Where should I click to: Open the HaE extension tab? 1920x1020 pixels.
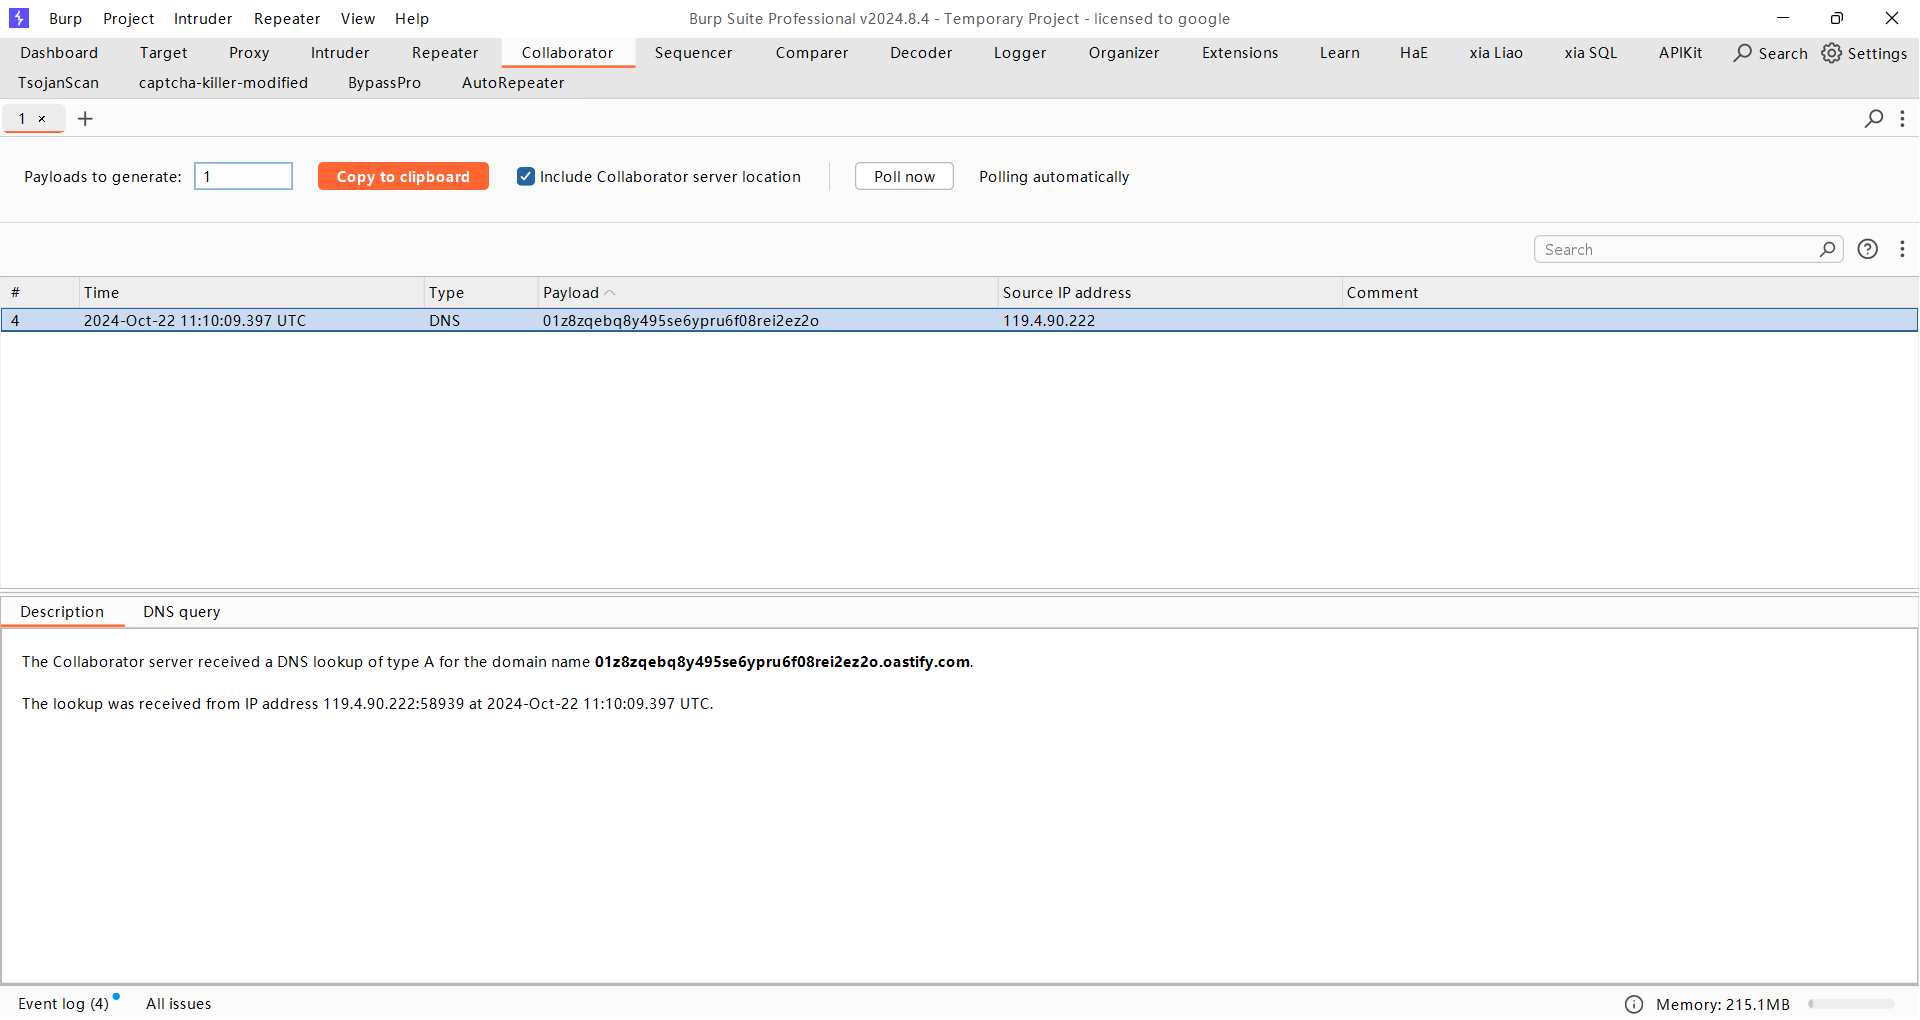[1414, 53]
